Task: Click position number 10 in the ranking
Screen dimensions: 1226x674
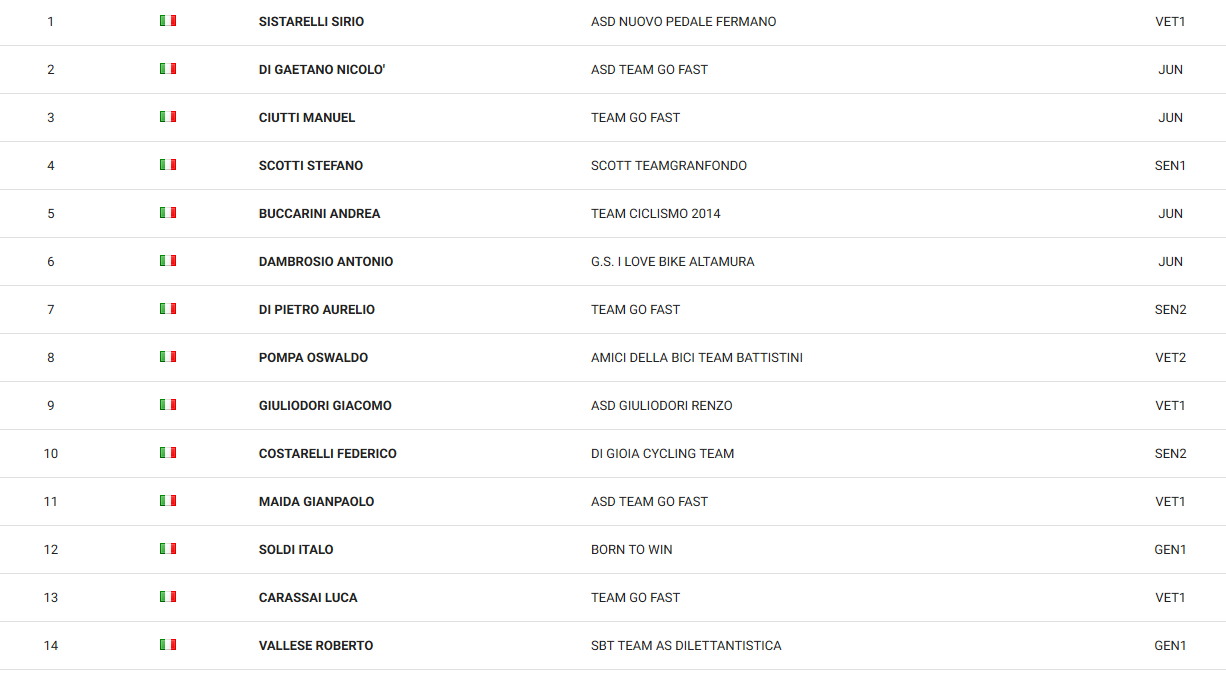Action: [x=51, y=454]
